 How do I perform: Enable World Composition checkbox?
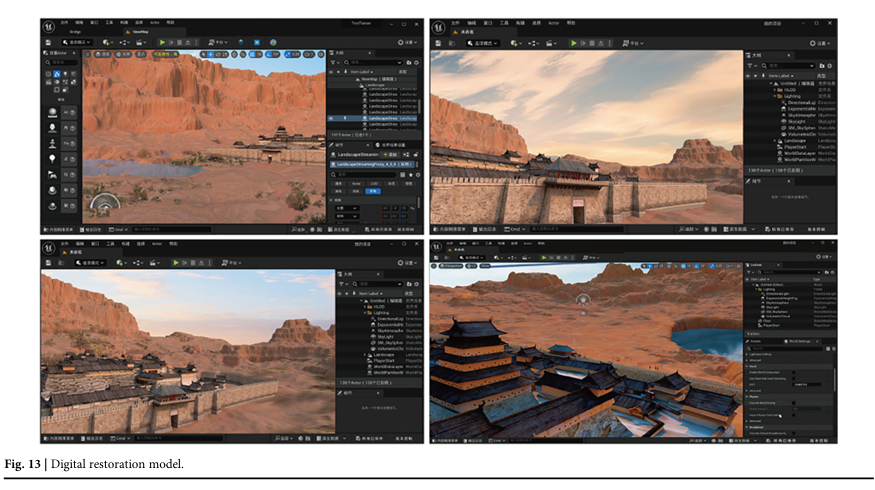coord(794,372)
